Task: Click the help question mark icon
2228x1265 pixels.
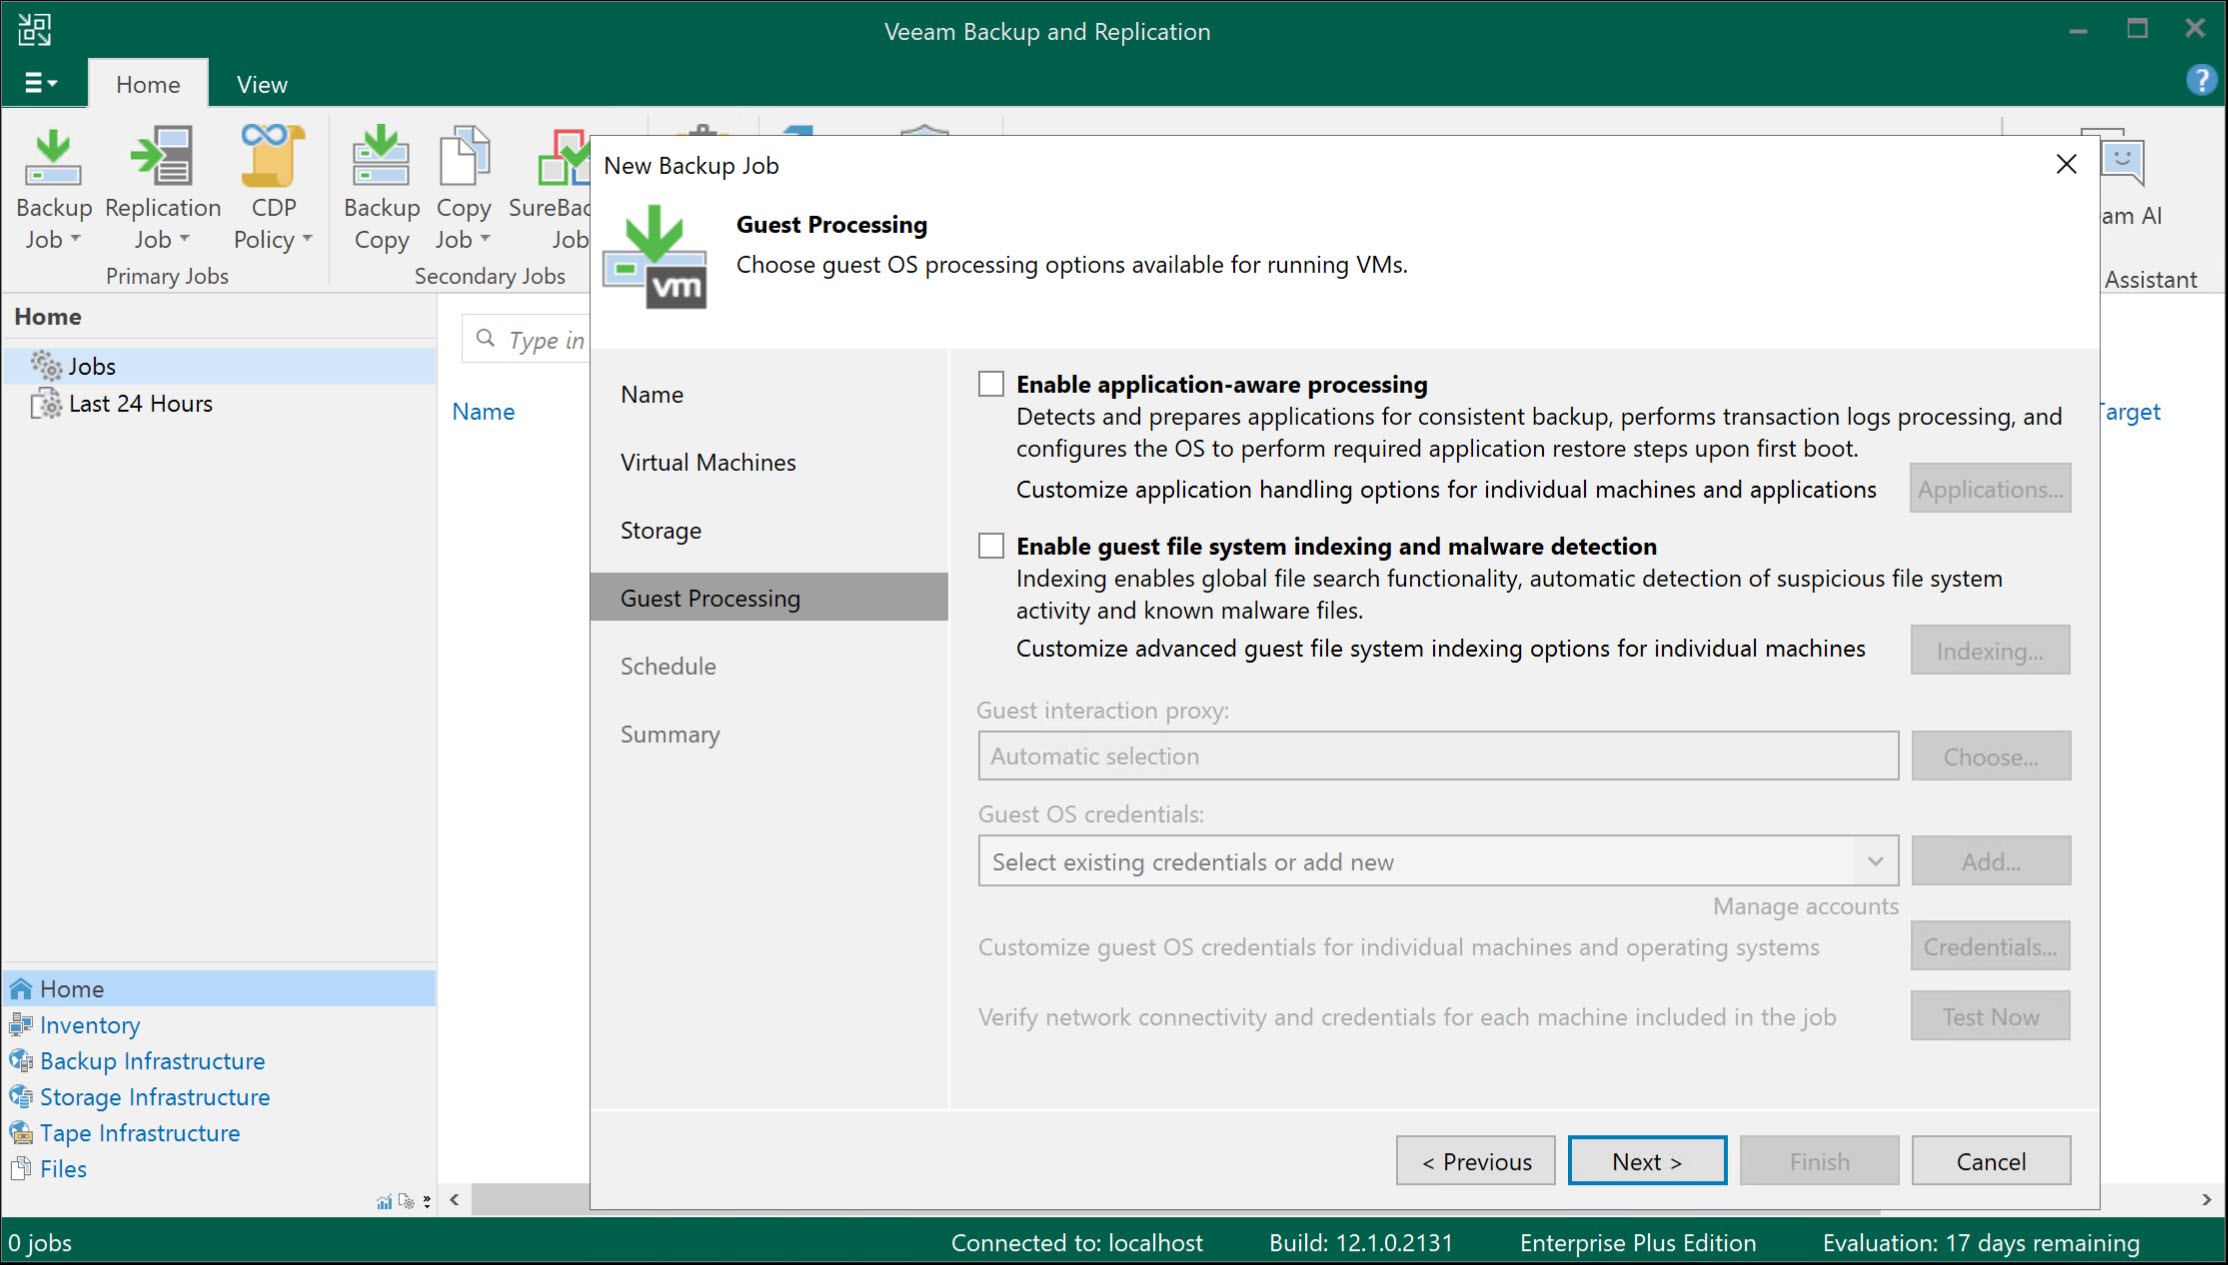Action: (2200, 80)
